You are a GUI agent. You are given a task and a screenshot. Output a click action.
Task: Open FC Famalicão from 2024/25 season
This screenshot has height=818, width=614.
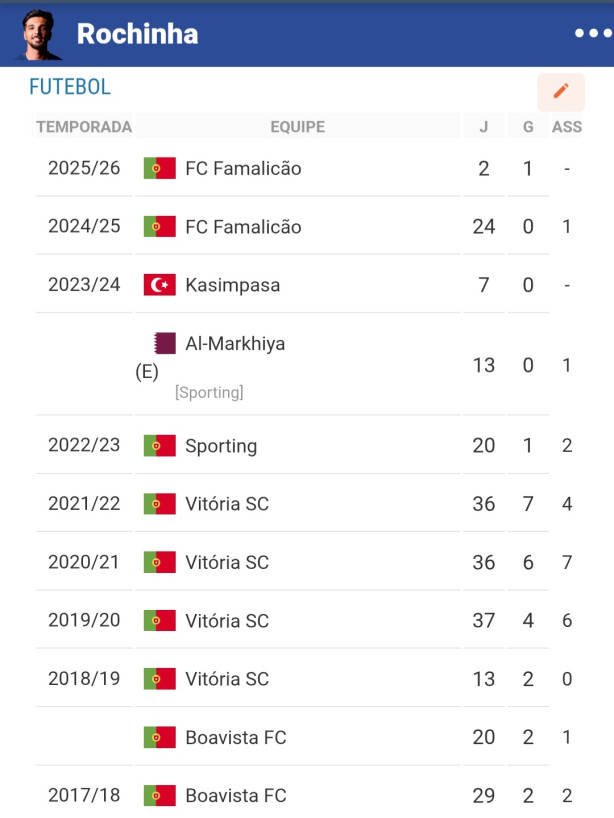(243, 227)
